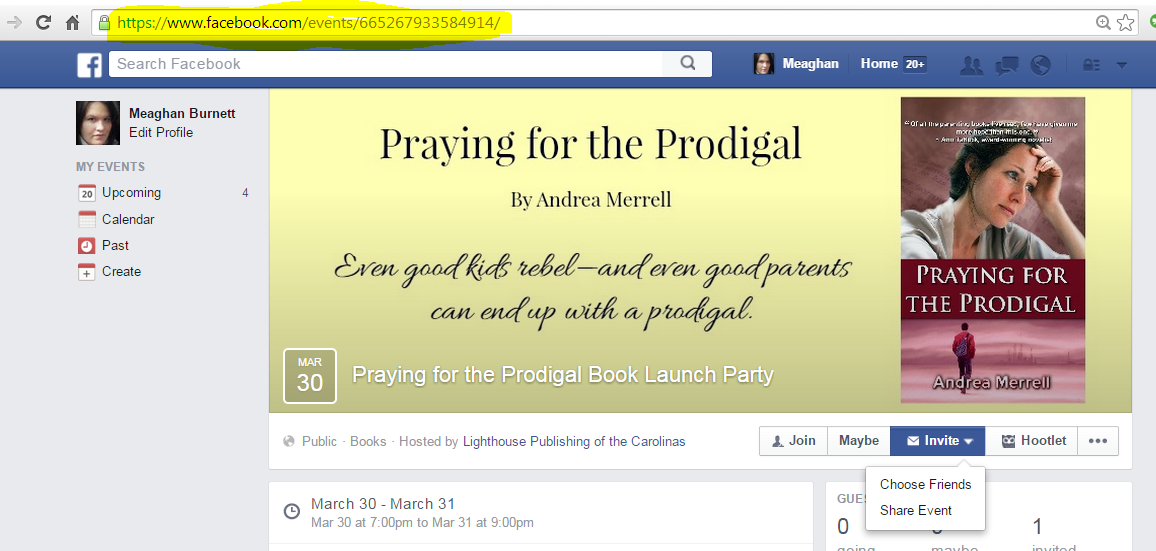Select Share Event from Invite menu
This screenshot has height=551, width=1156.
coord(916,510)
